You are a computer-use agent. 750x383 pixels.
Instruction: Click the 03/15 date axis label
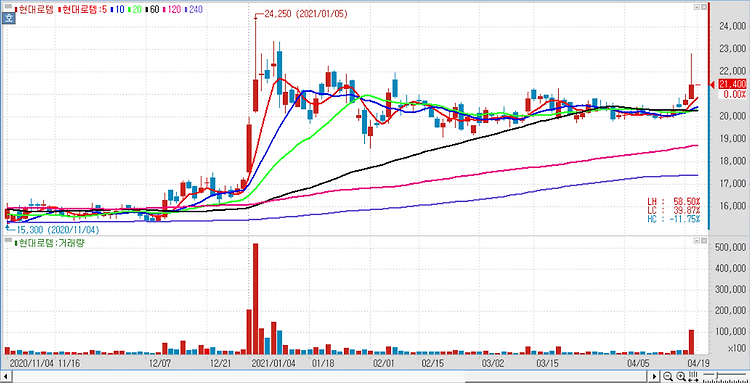click(549, 363)
